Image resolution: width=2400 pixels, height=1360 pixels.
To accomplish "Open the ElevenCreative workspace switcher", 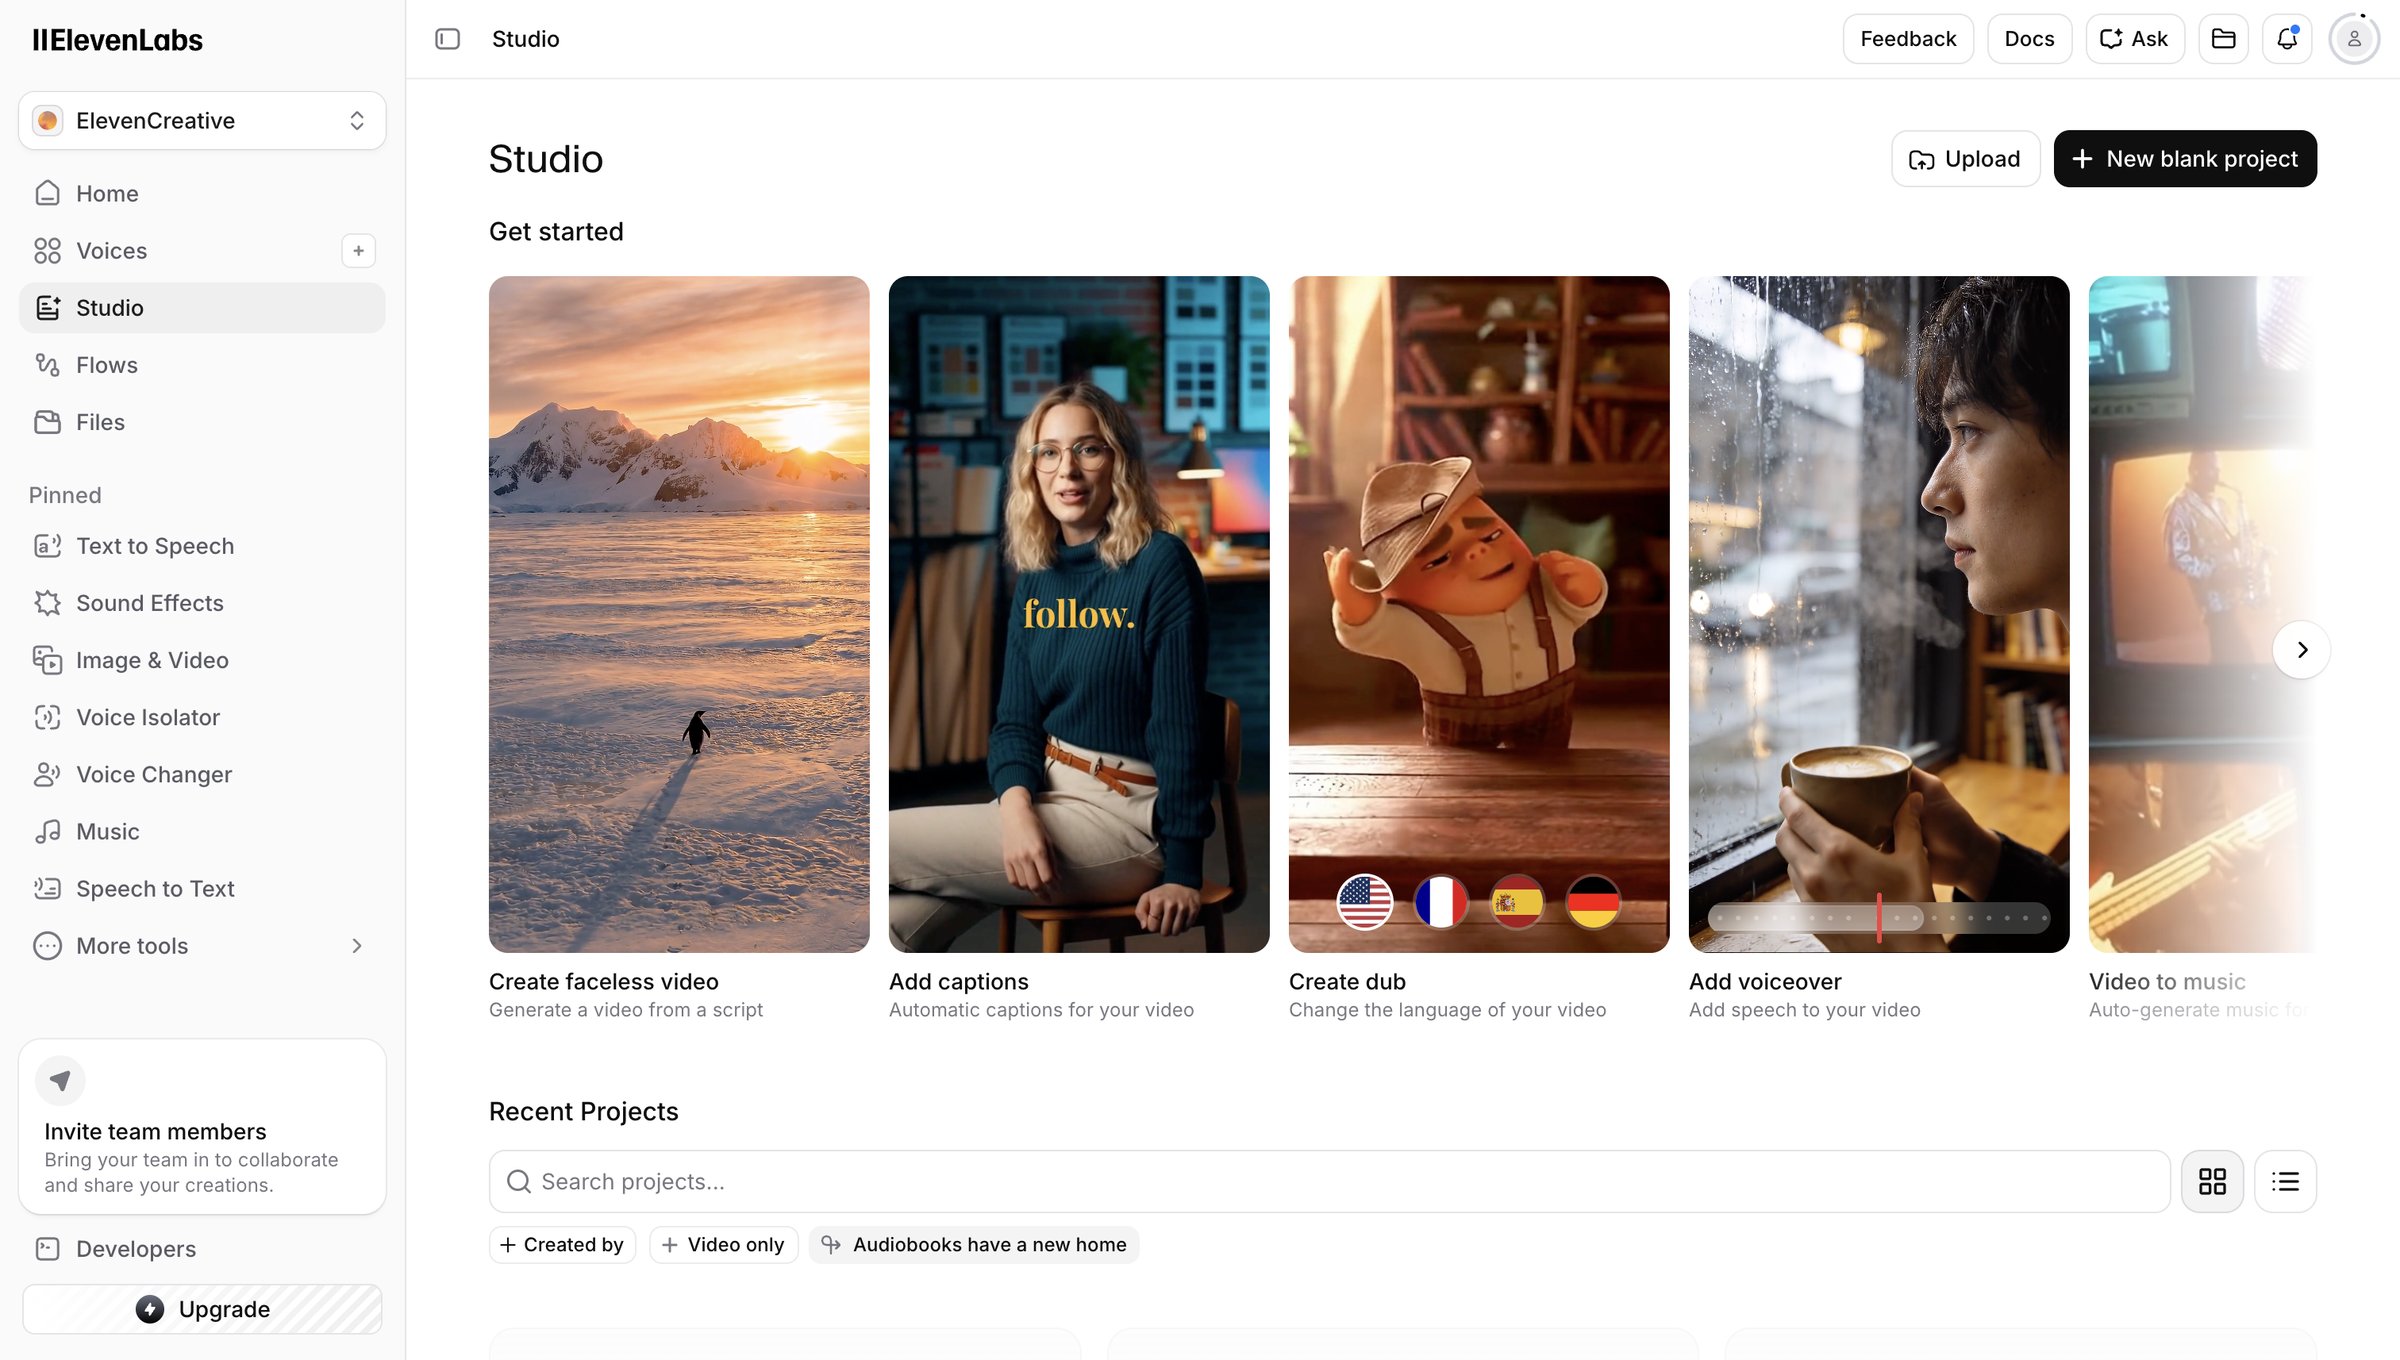I will point(202,121).
